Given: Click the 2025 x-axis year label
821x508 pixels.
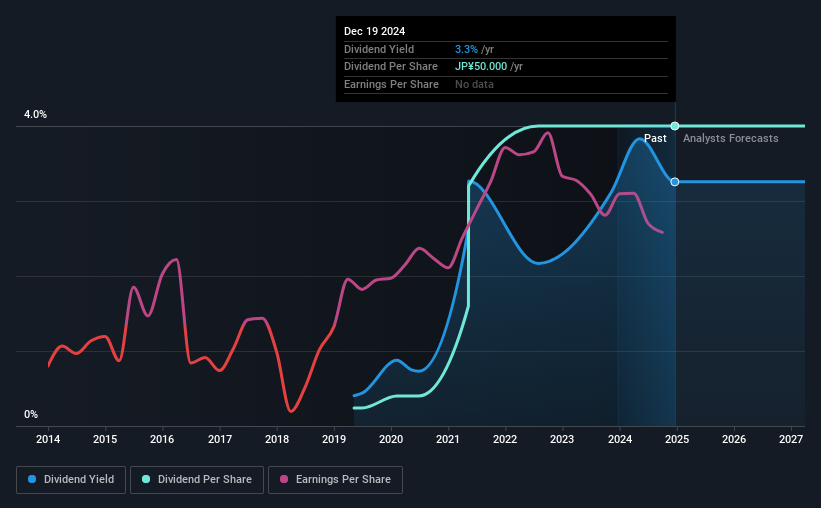Looking at the screenshot, I should (676, 439).
